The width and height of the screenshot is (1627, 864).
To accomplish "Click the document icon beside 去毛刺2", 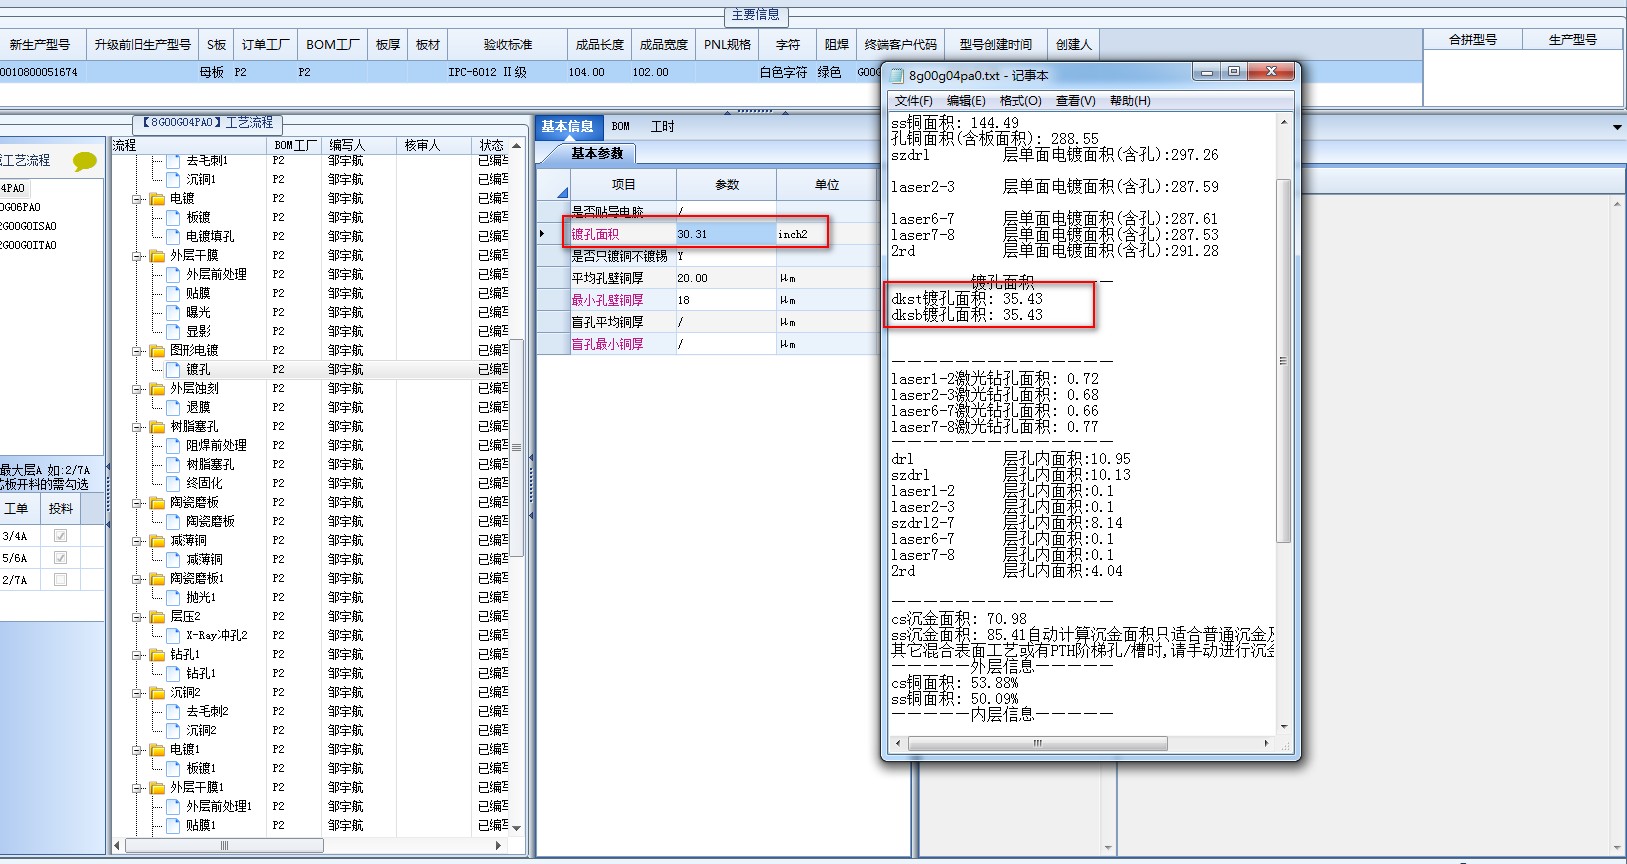I will 173,712.
